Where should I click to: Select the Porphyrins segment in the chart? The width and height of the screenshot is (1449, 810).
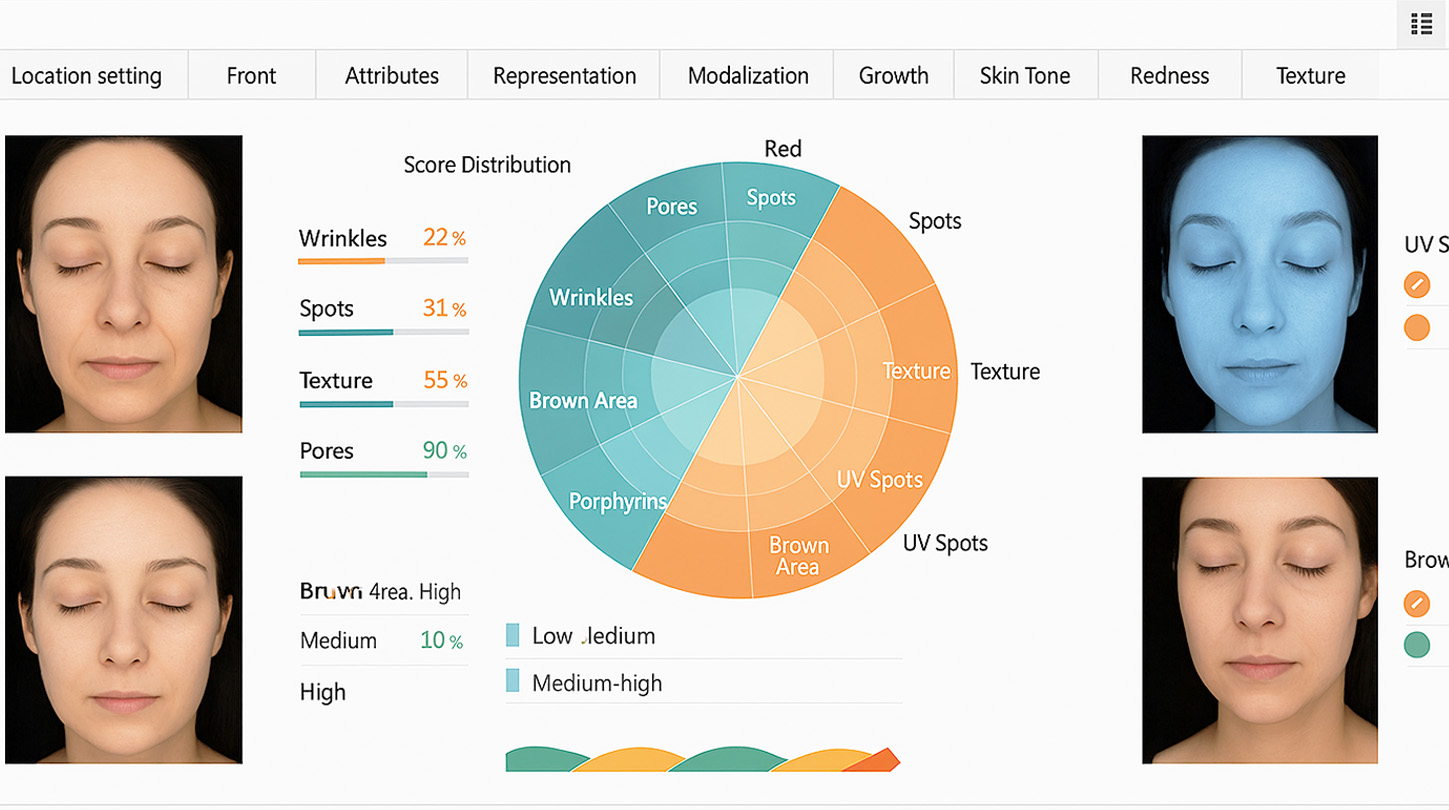616,501
